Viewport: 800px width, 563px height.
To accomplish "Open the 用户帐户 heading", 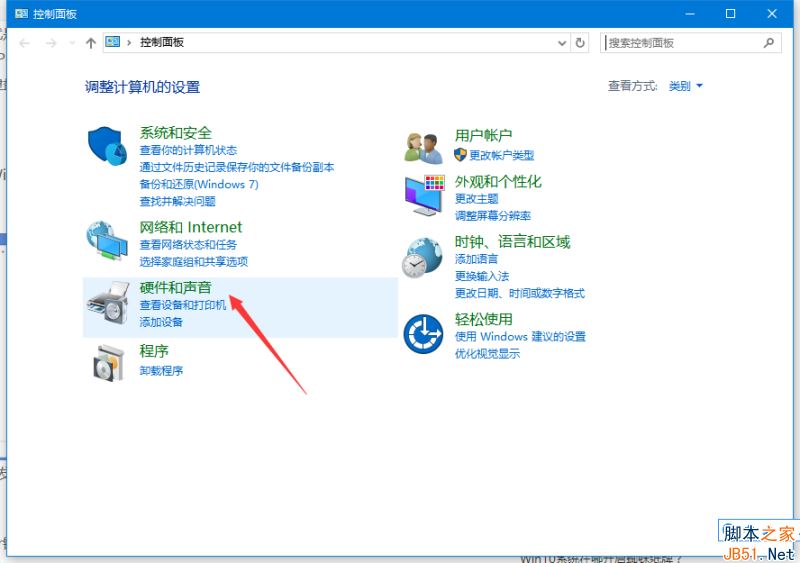I will point(484,135).
